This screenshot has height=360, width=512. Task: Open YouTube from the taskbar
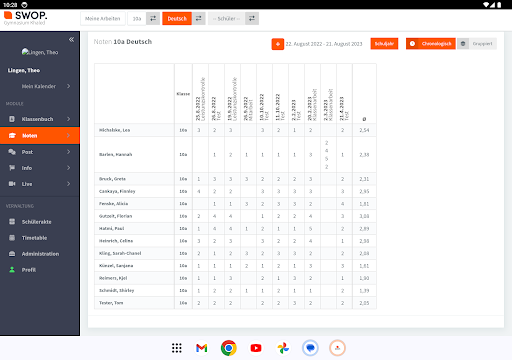coord(256,348)
